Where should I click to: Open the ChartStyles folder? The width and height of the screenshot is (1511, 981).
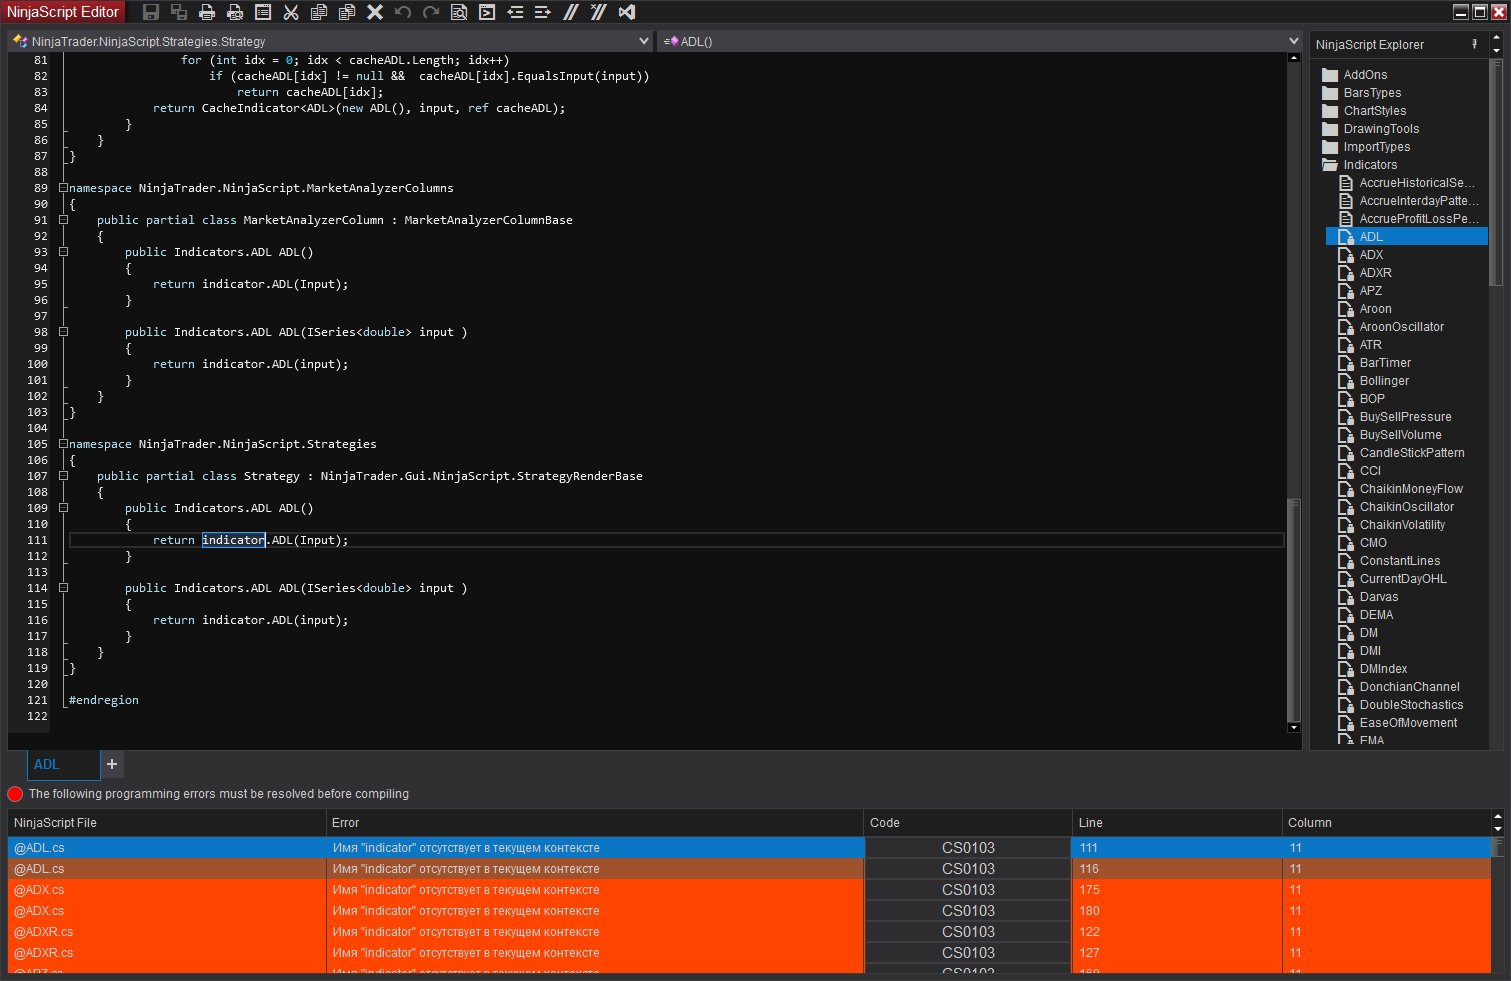point(1364,111)
